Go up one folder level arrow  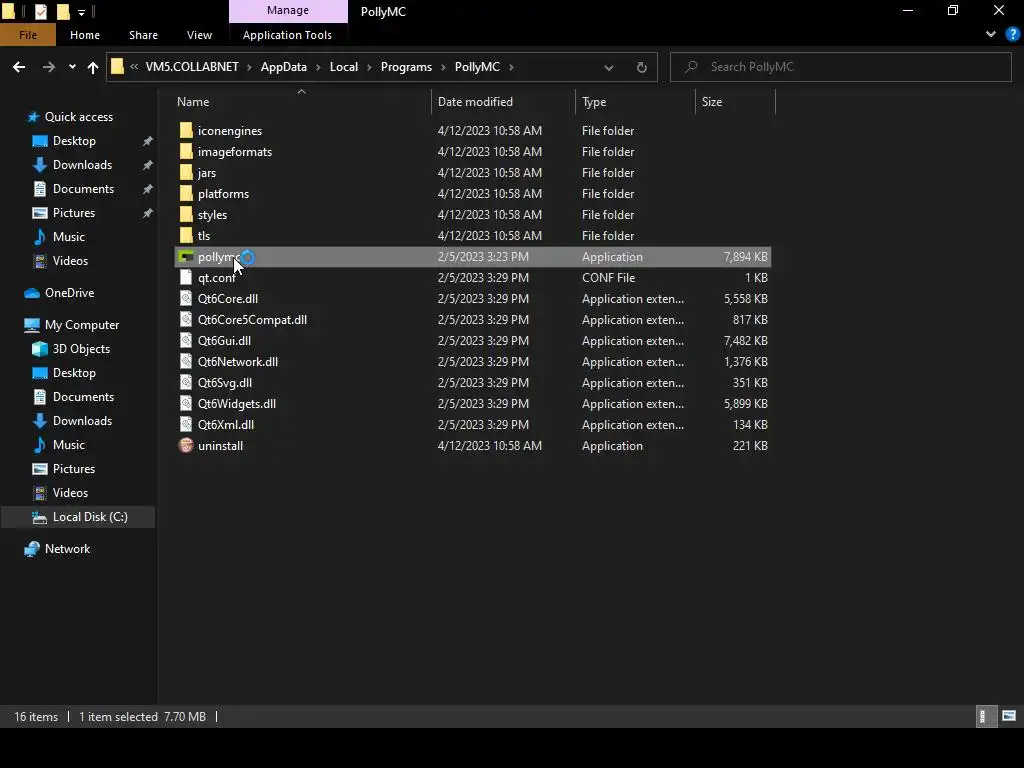(93, 67)
